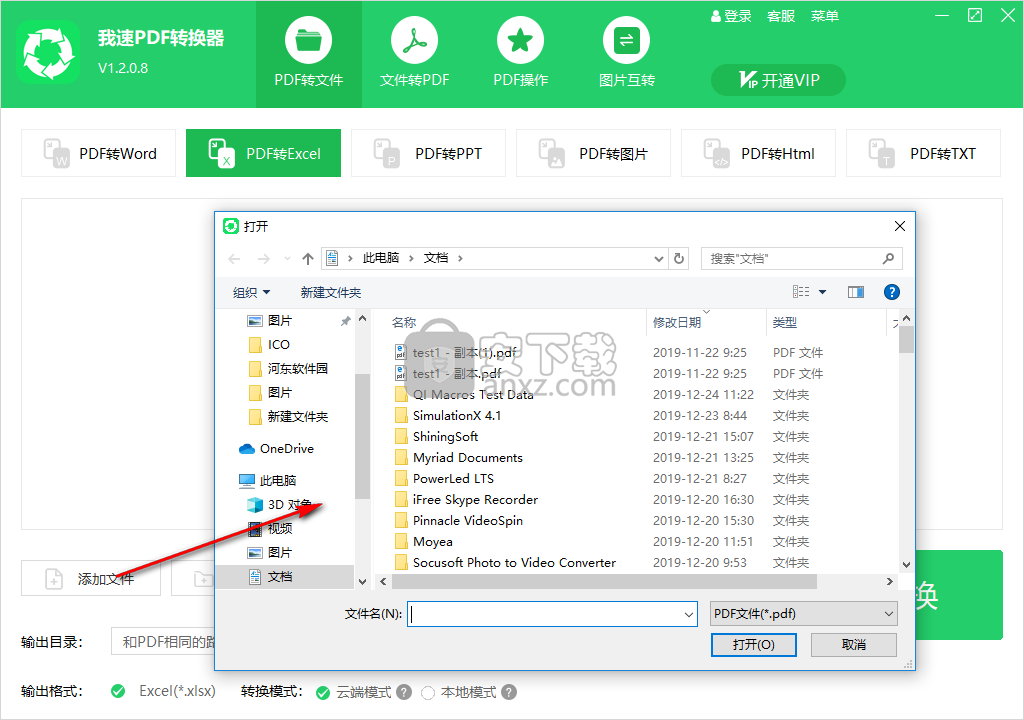Image resolution: width=1024 pixels, height=720 pixels.
Task: Click the forward navigation arrow in dialog
Action: click(264, 259)
